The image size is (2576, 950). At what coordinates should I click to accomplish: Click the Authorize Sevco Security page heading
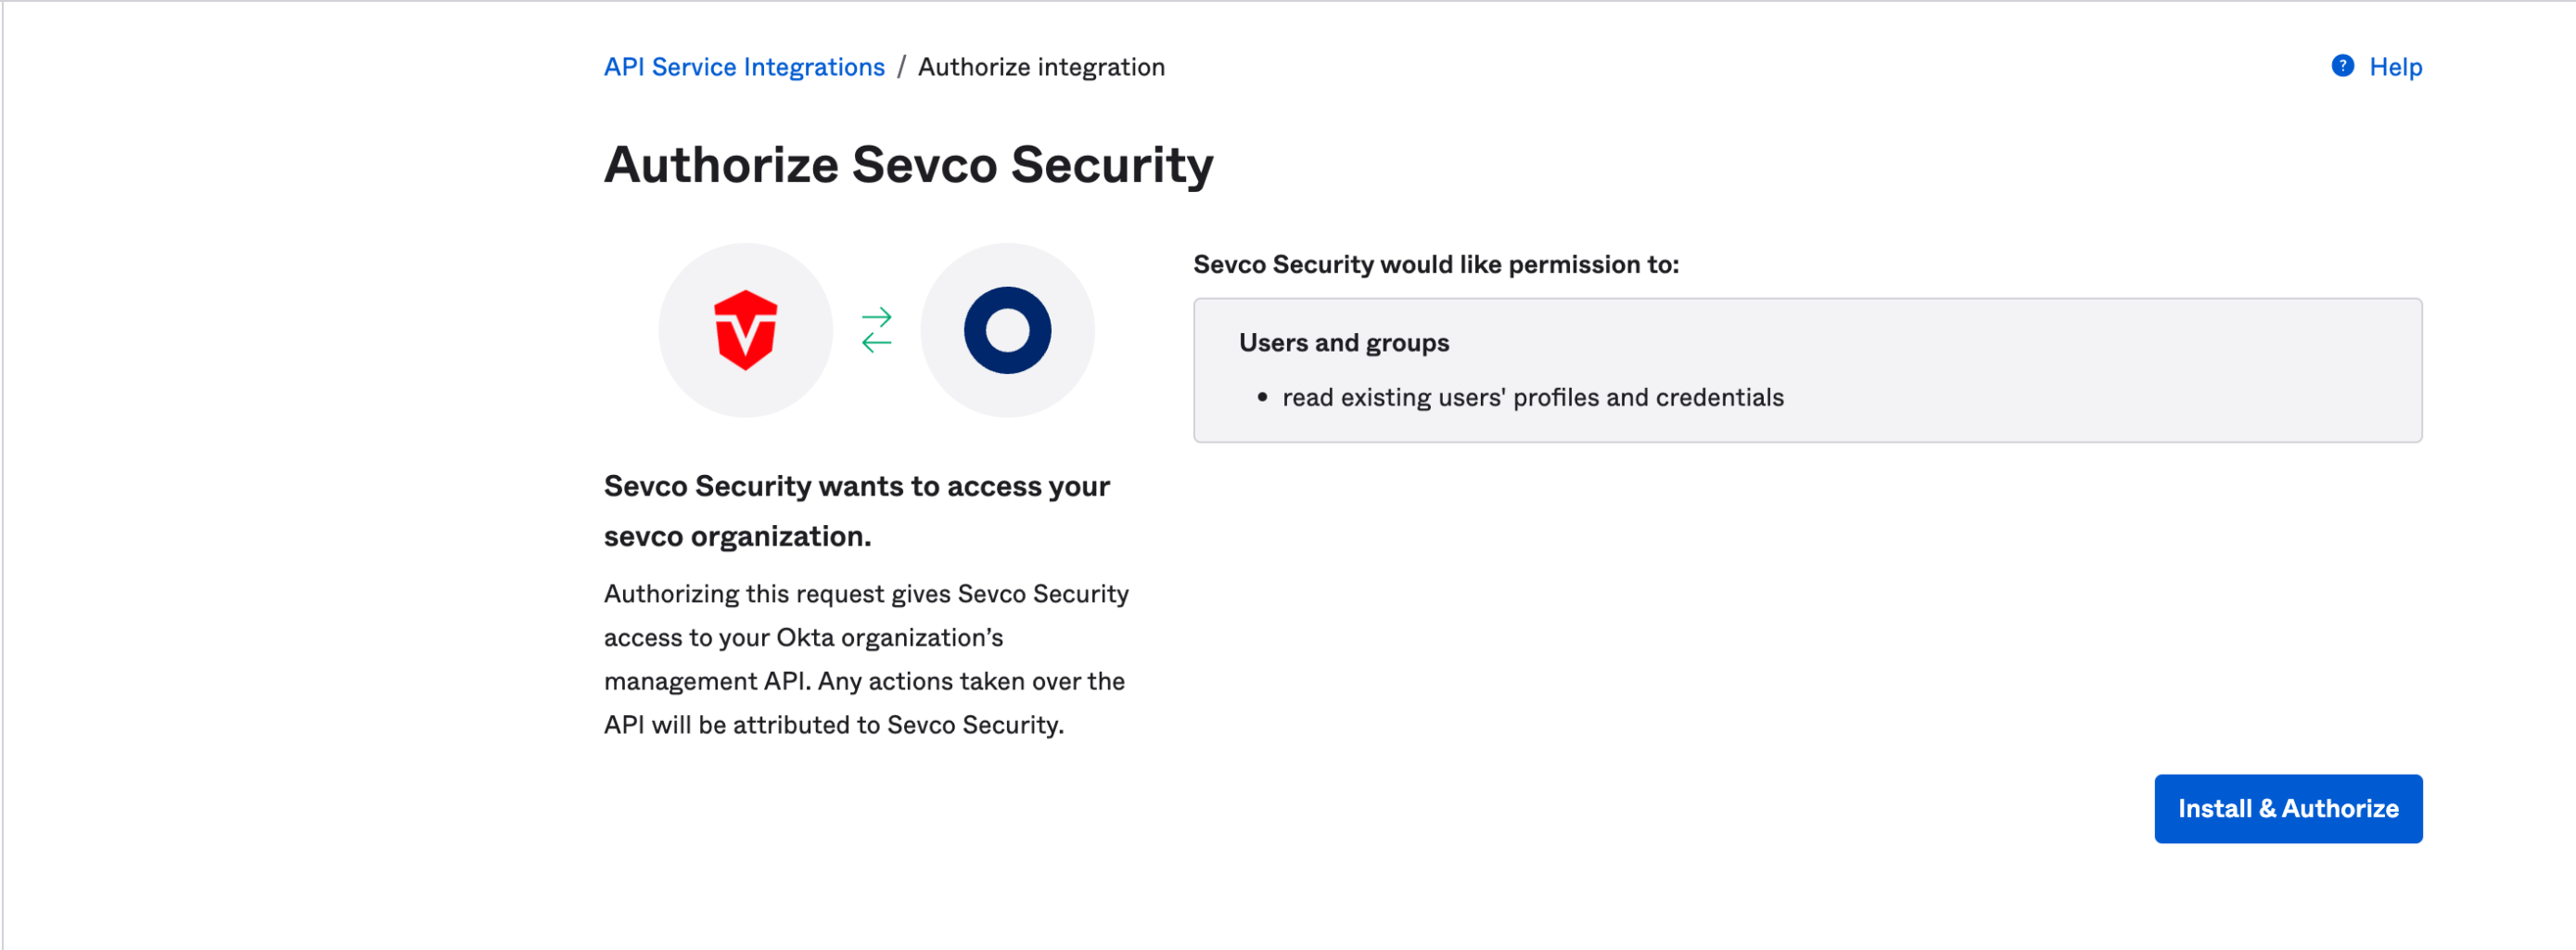908,164
